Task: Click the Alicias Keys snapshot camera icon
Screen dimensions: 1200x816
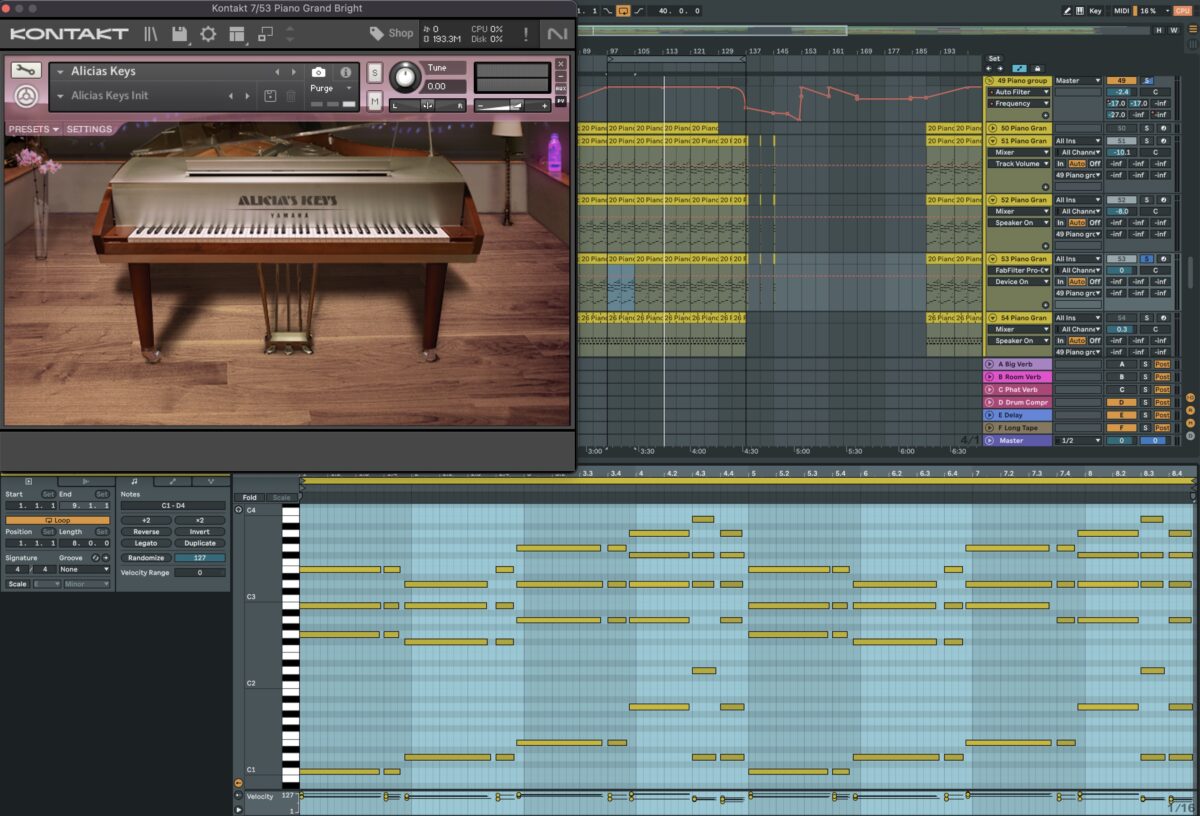Action: (318, 72)
